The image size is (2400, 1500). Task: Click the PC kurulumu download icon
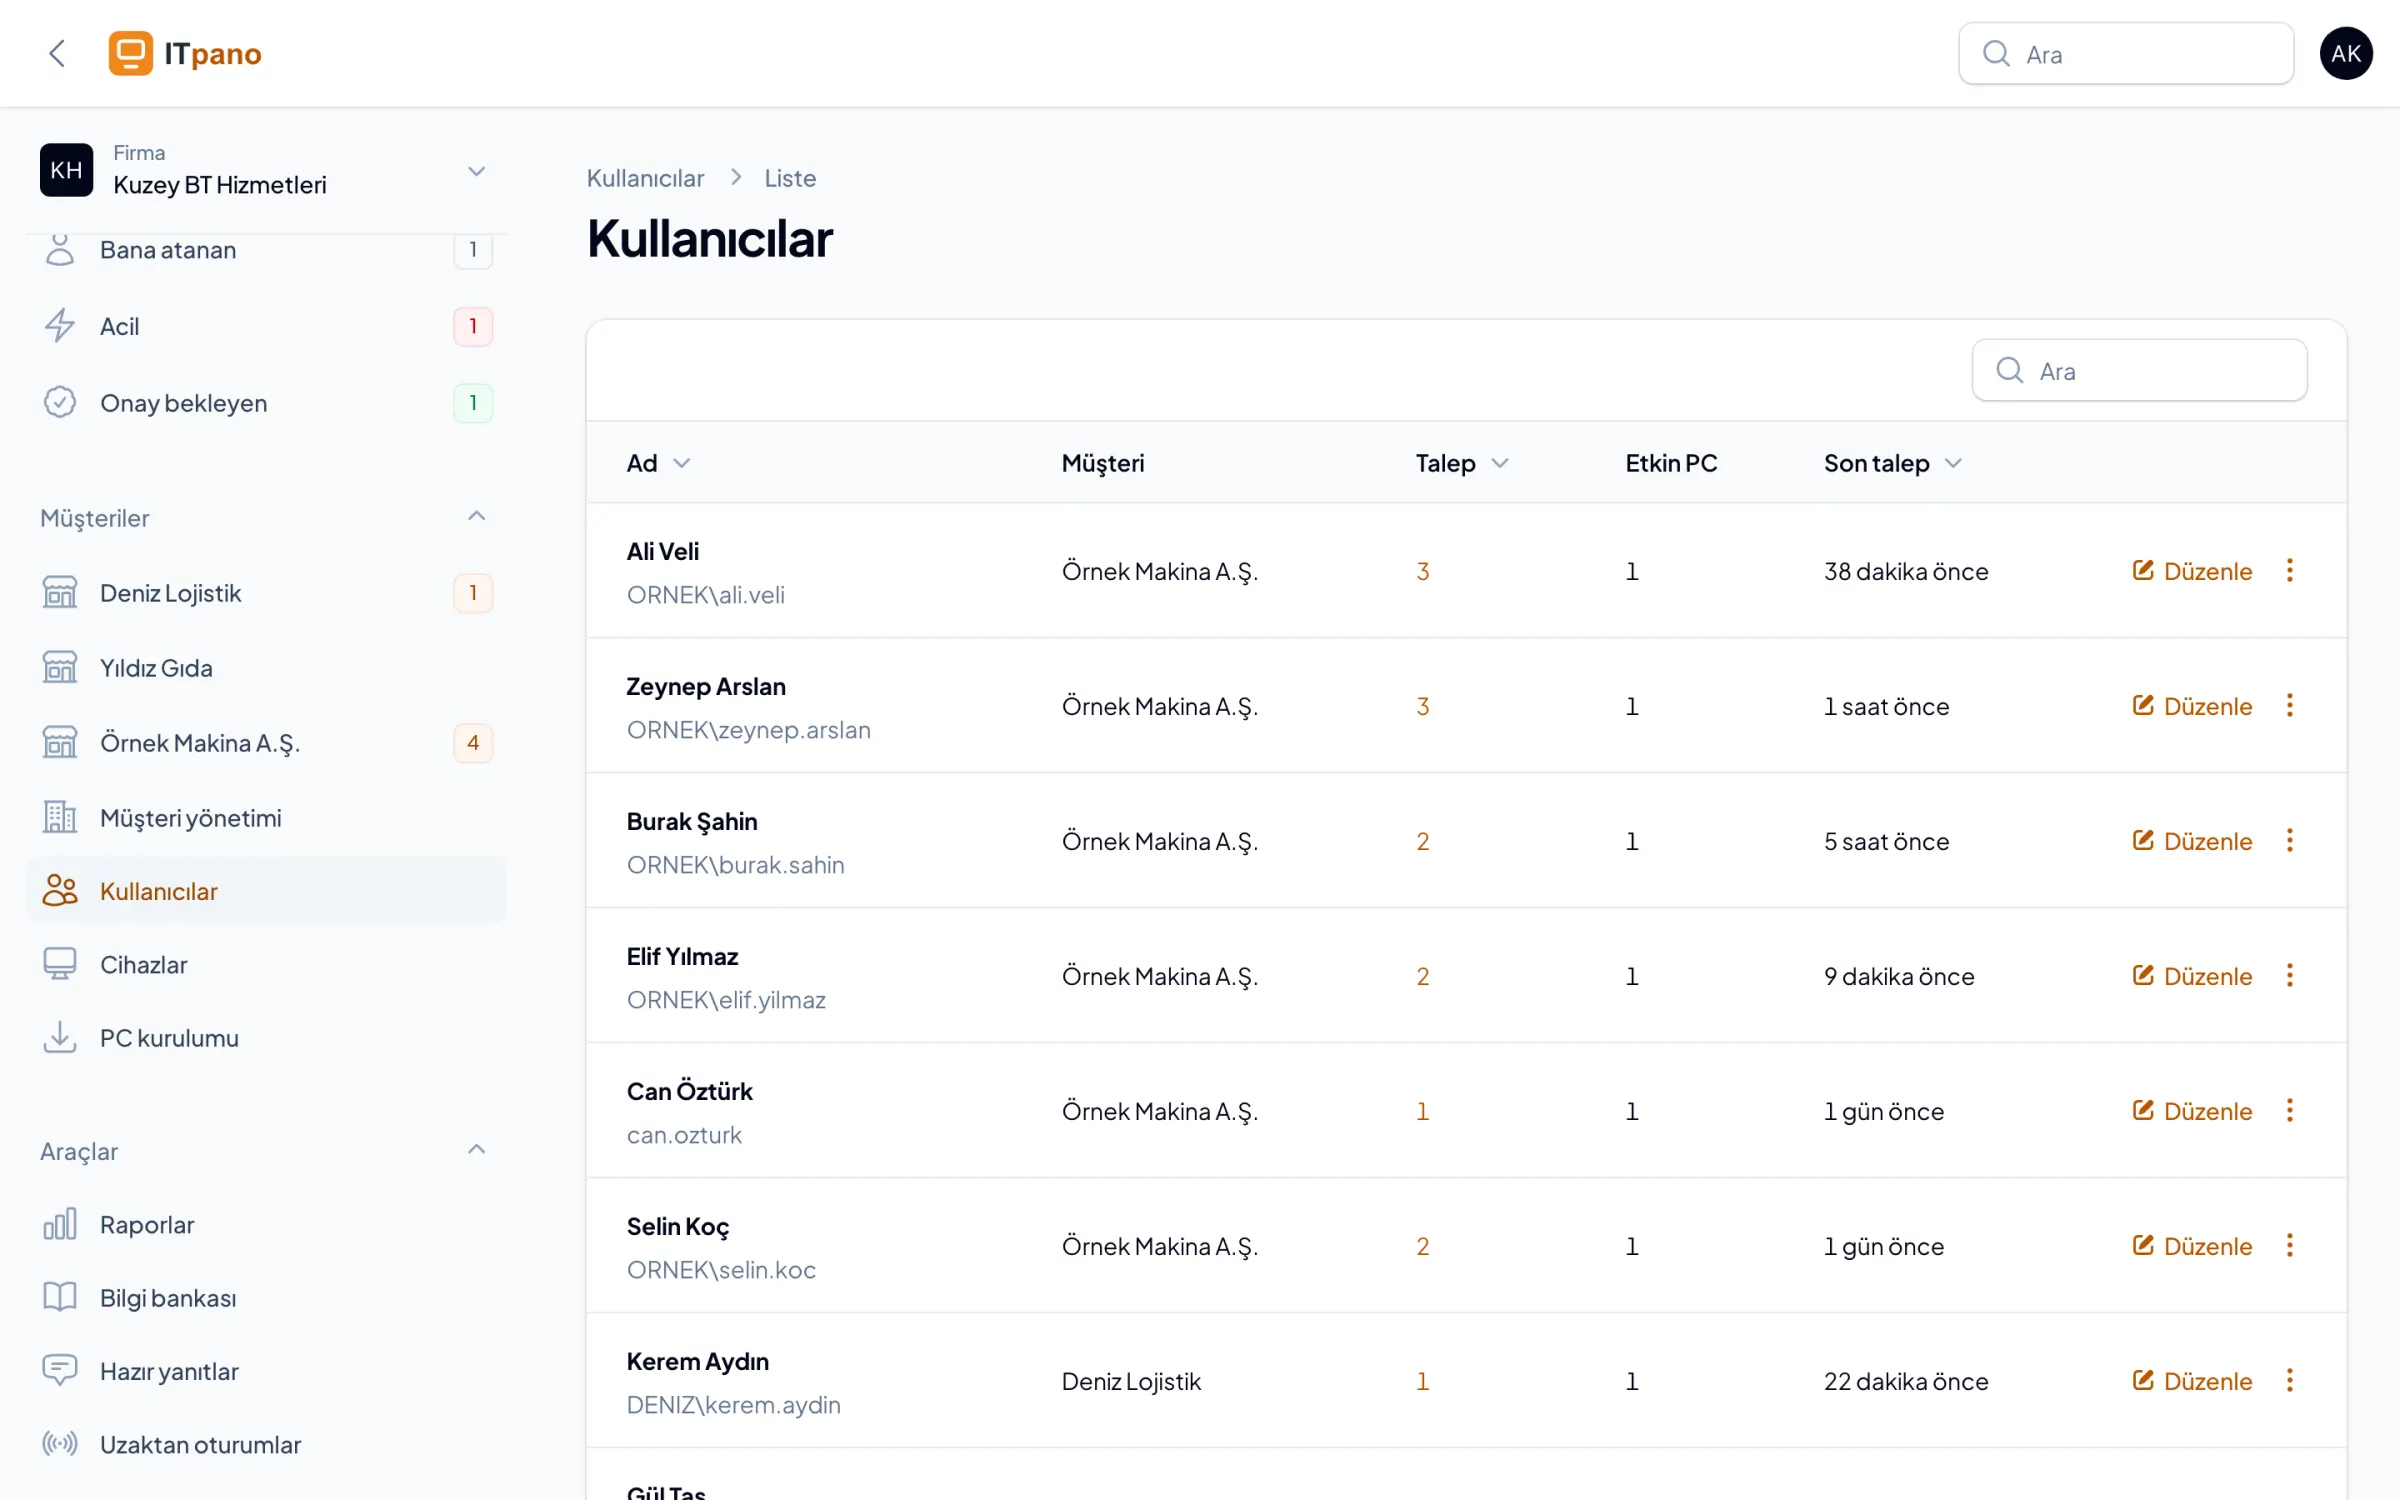pyautogui.click(x=60, y=1038)
